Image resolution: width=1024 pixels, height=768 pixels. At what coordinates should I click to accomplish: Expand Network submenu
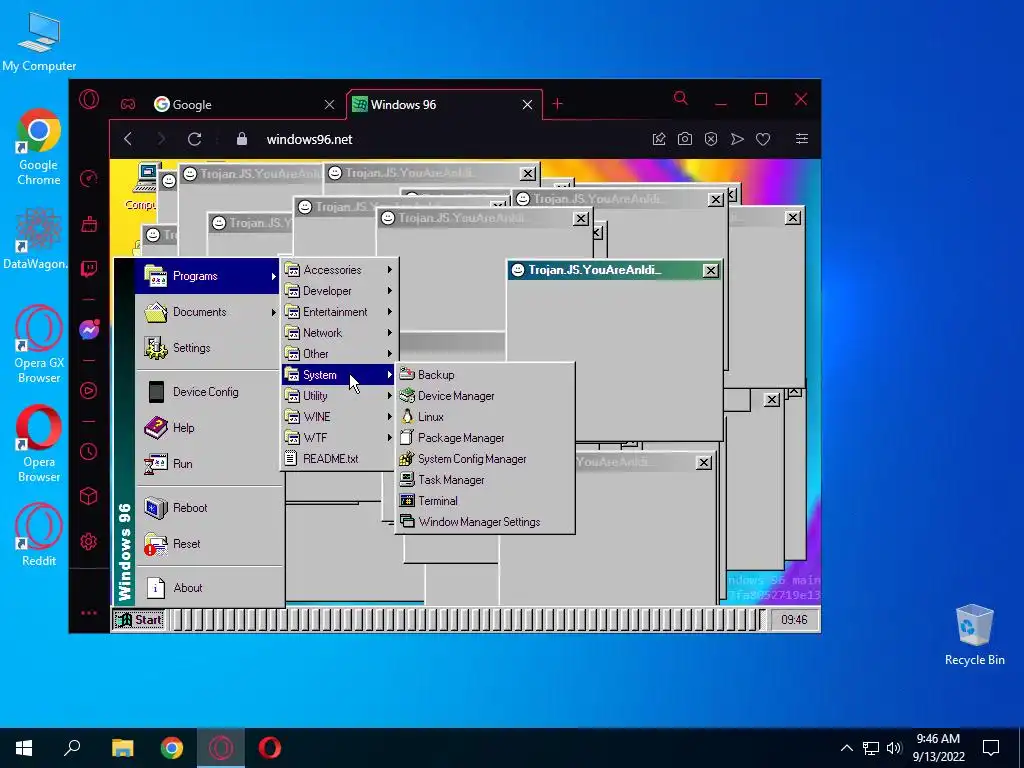tap(340, 332)
